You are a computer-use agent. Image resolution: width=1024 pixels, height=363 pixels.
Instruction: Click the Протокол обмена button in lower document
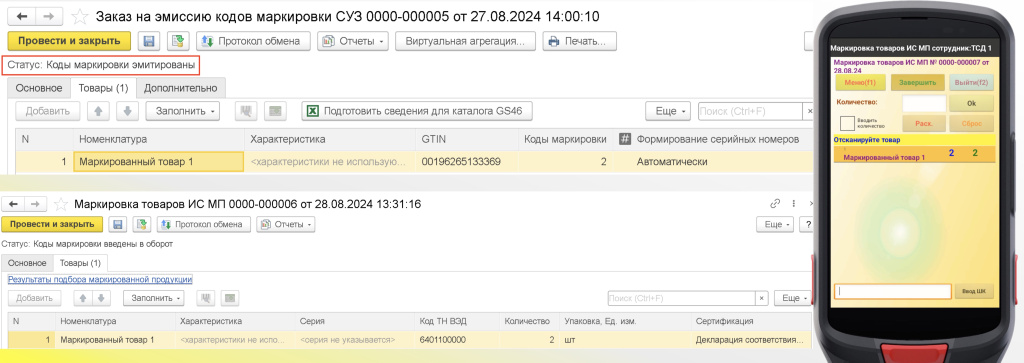202,224
